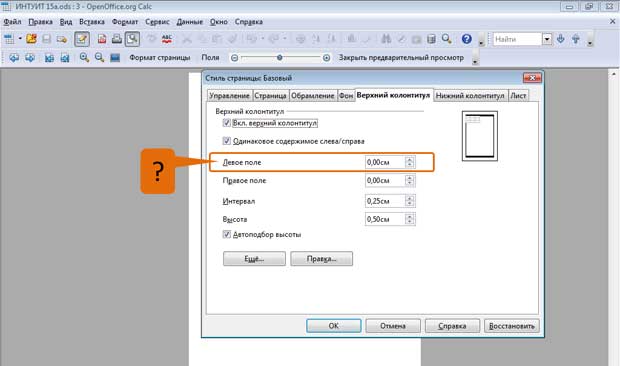Click the Восстановить button
This screenshot has width=620, height=366.
click(512, 326)
